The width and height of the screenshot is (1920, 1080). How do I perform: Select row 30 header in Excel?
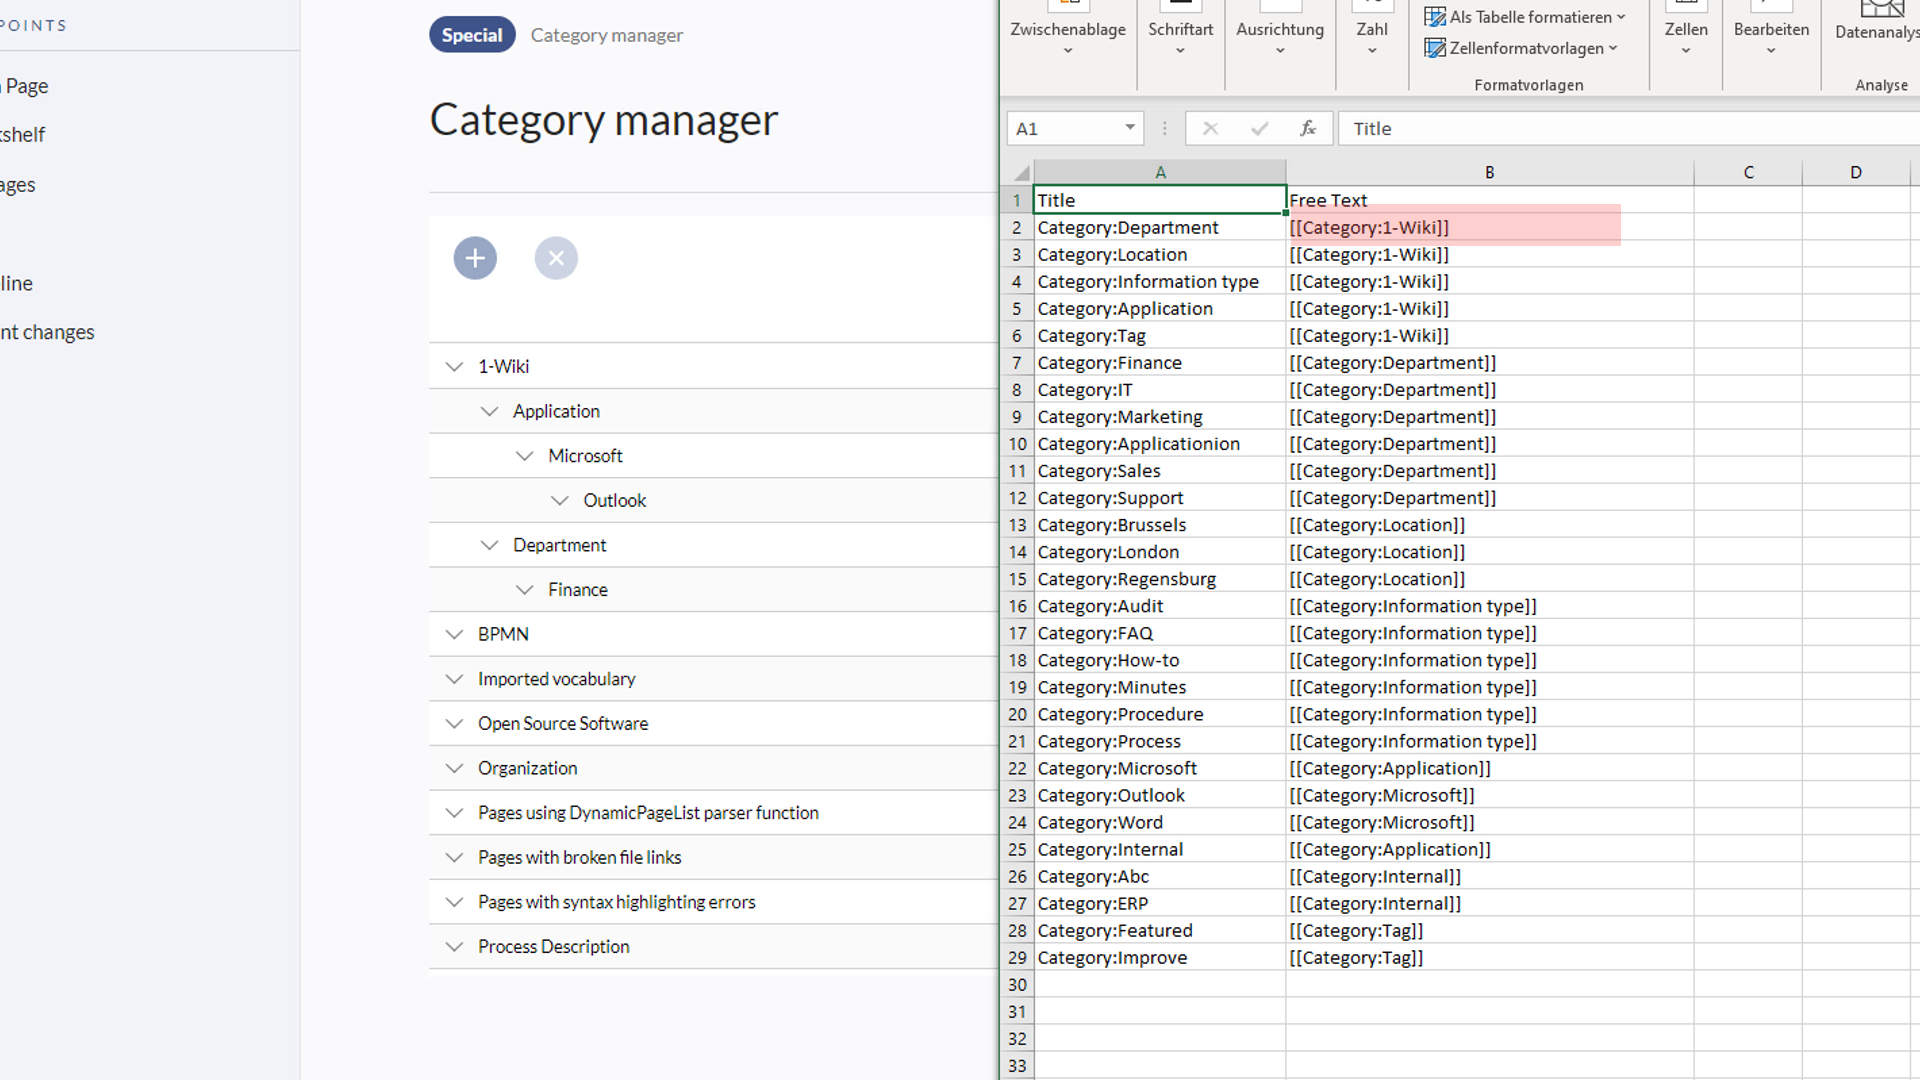(1017, 985)
